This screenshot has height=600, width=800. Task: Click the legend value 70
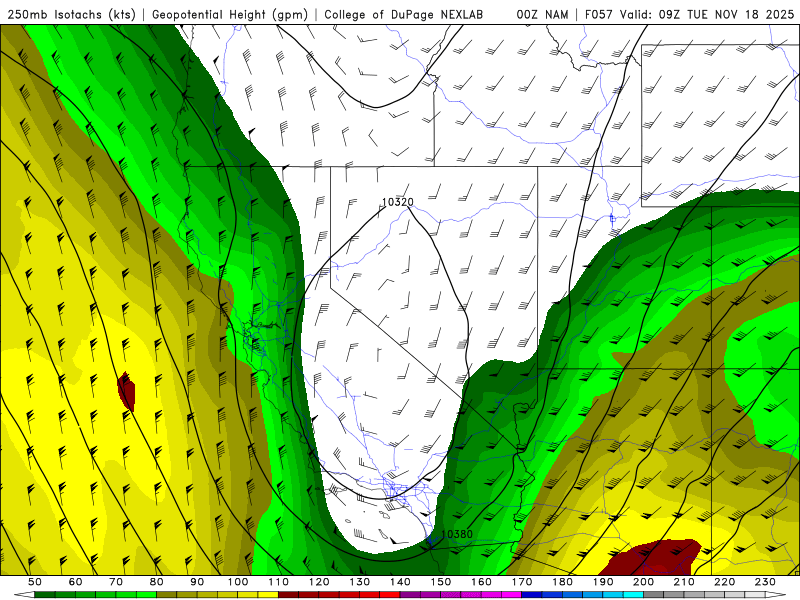pos(116,582)
